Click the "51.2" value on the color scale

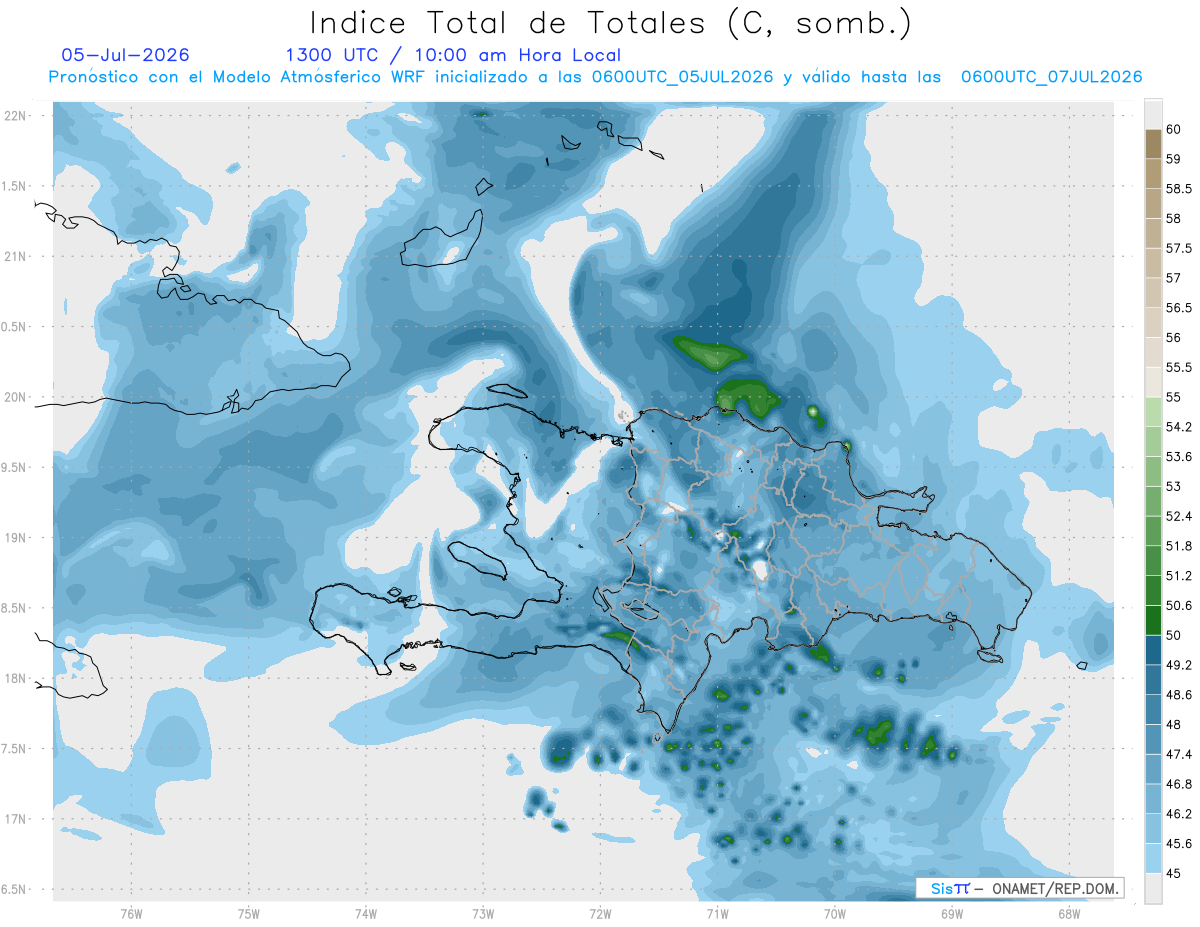pyautogui.click(x=1179, y=576)
